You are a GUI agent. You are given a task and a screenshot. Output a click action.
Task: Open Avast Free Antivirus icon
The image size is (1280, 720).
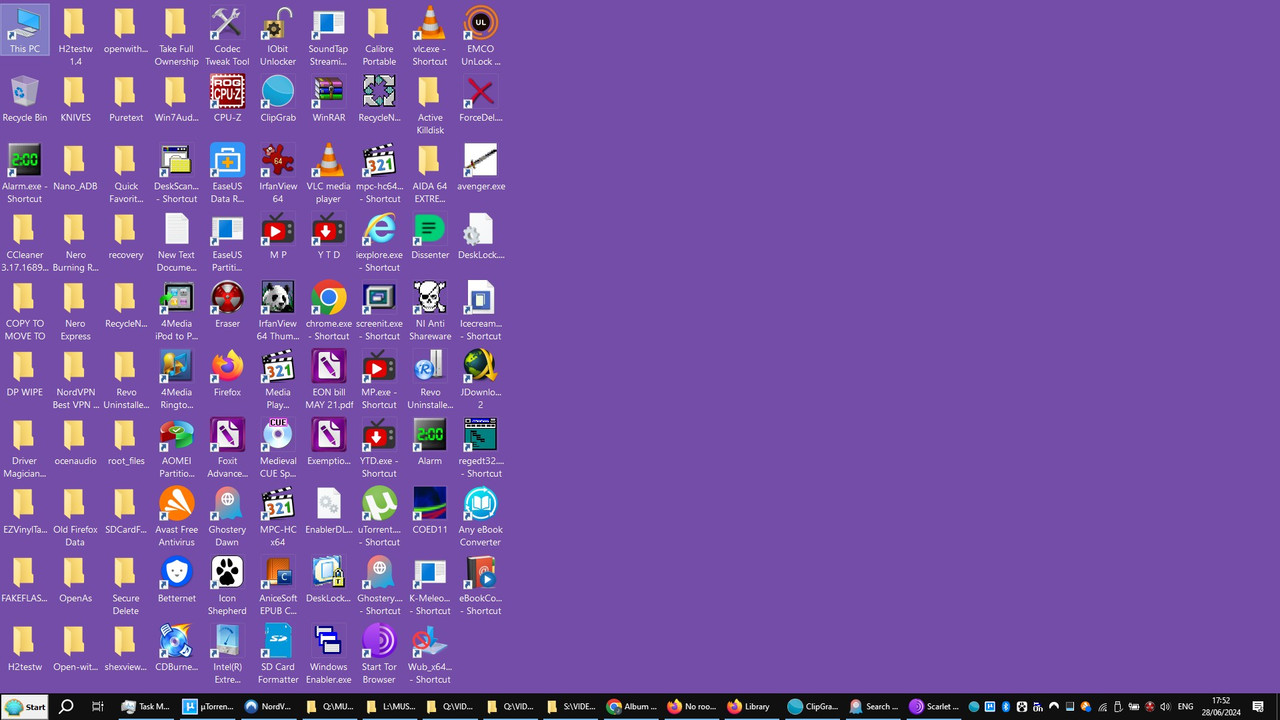177,518
